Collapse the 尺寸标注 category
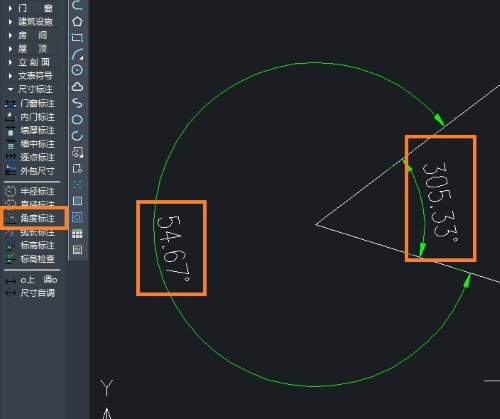This screenshot has width=500, height=419. click(31, 89)
